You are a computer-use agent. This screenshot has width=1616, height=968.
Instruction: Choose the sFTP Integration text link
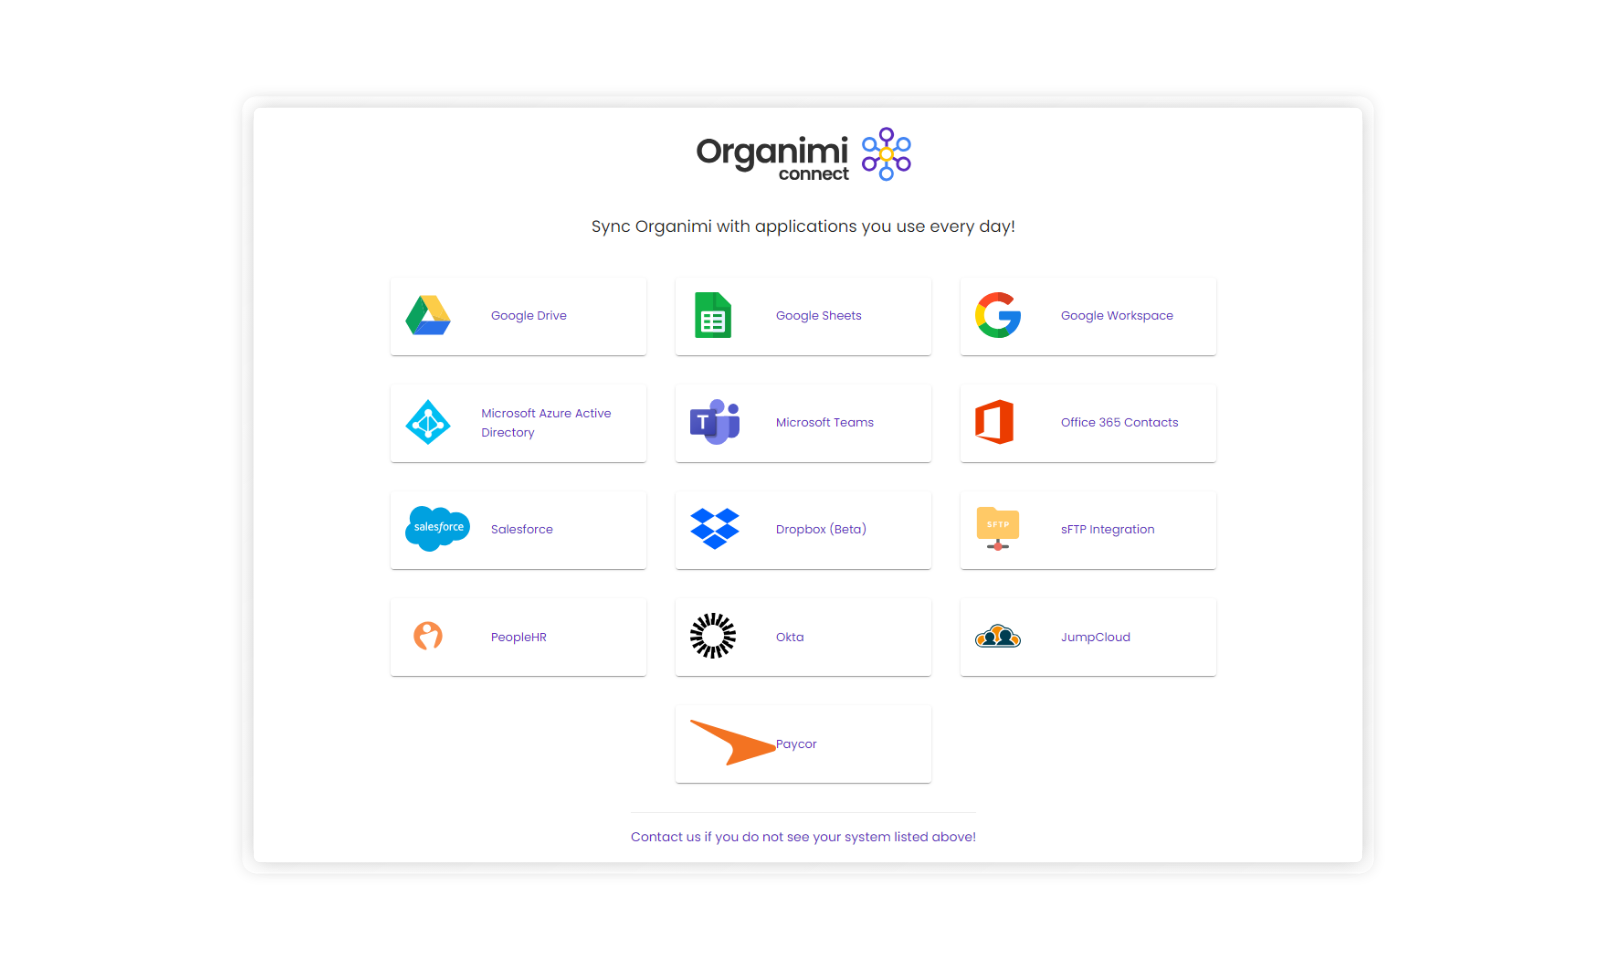(x=1107, y=530)
